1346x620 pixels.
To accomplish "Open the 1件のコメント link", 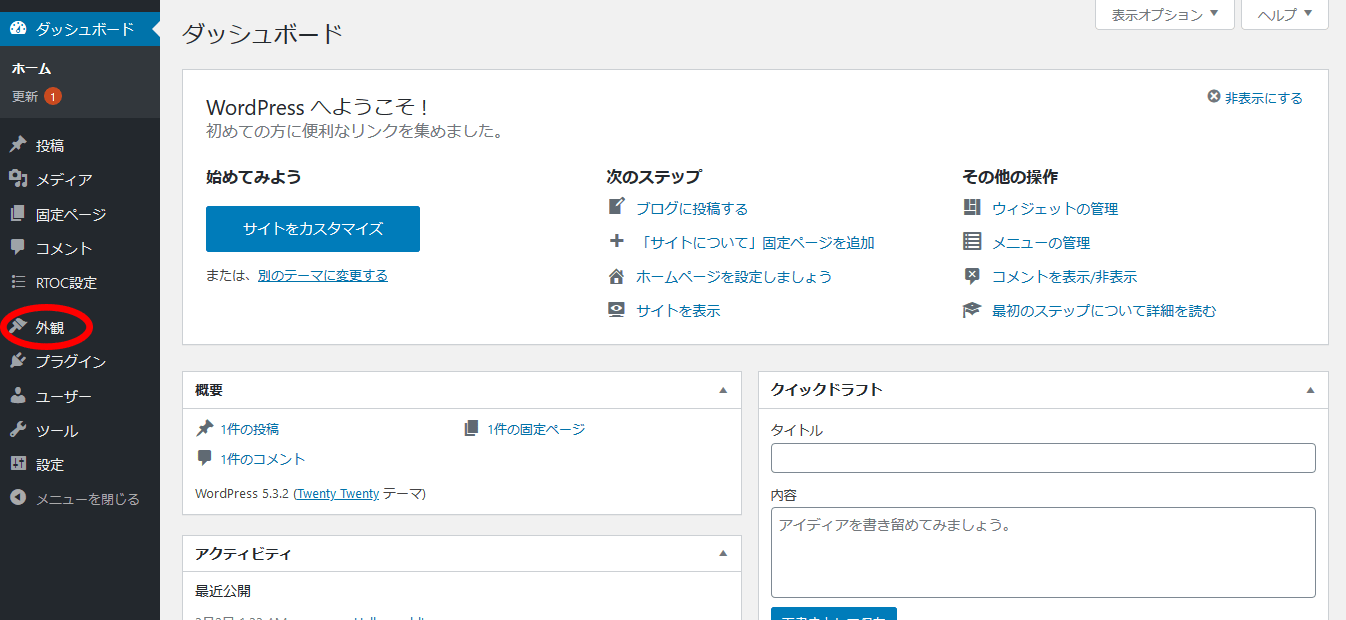I will click(x=263, y=458).
